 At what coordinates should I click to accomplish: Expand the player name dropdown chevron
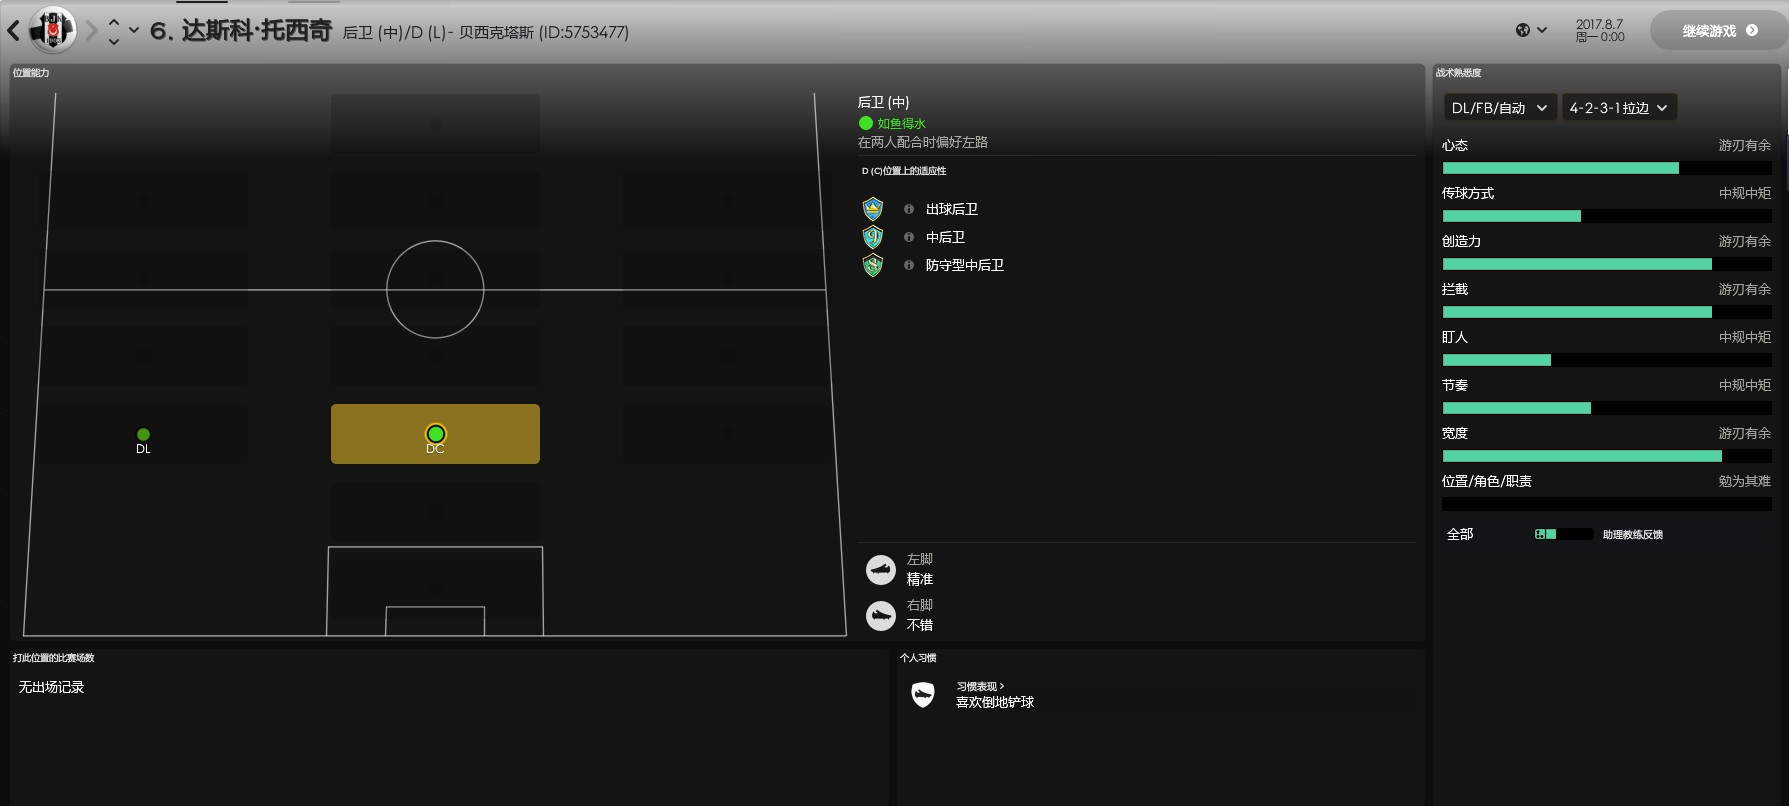(x=134, y=30)
